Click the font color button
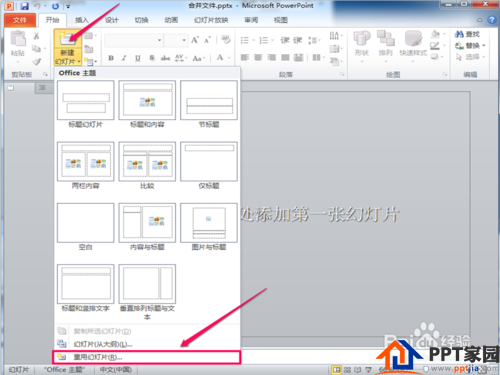 220,58
